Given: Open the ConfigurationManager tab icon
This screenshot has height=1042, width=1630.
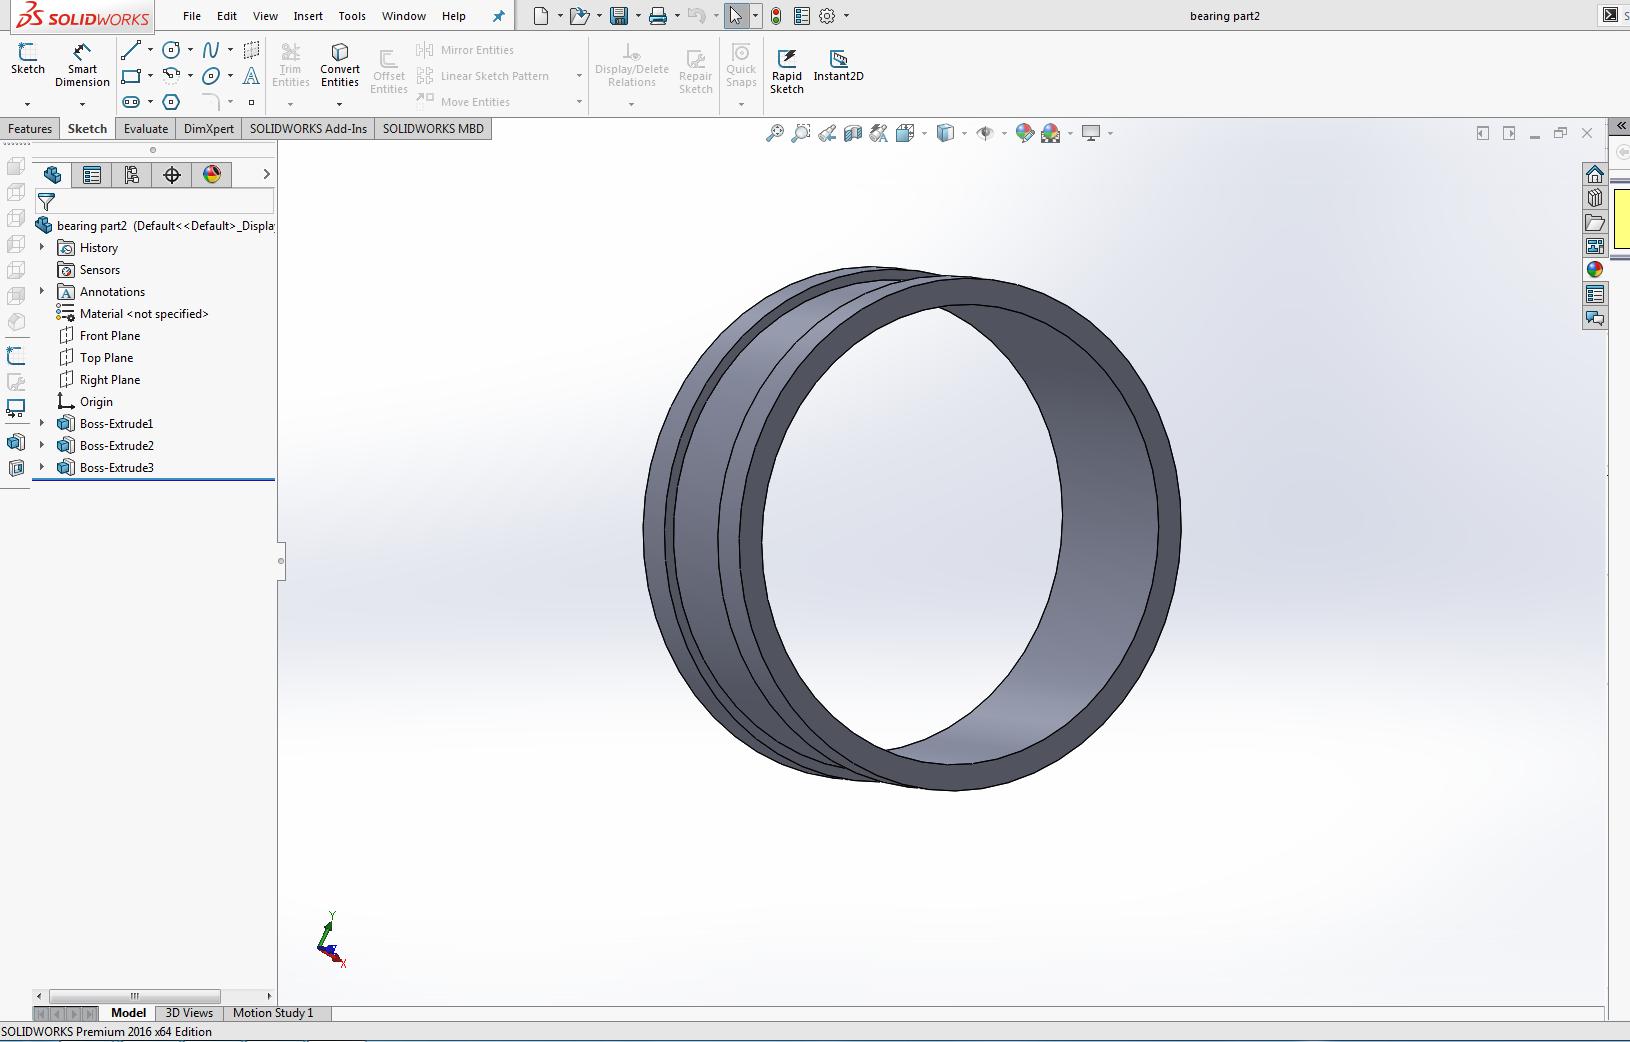Looking at the screenshot, I should pyautogui.click(x=132, y=175).
